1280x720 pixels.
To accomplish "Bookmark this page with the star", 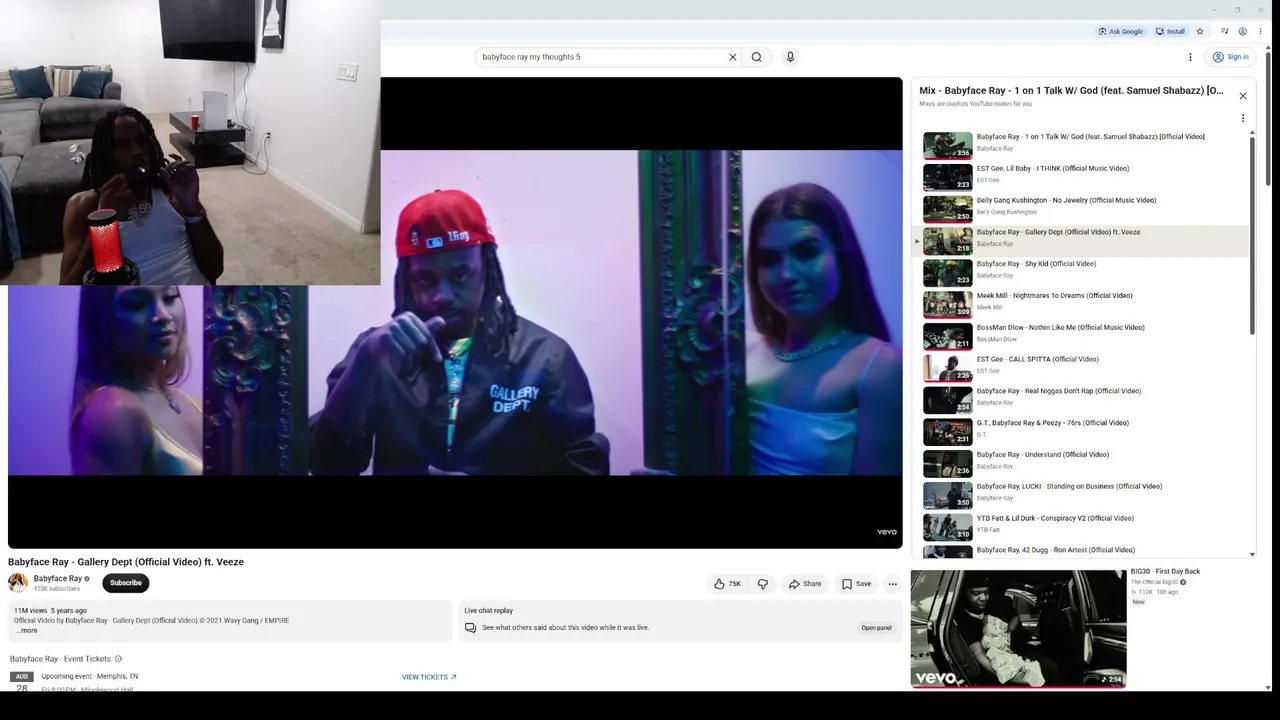I will (1200, 31).
